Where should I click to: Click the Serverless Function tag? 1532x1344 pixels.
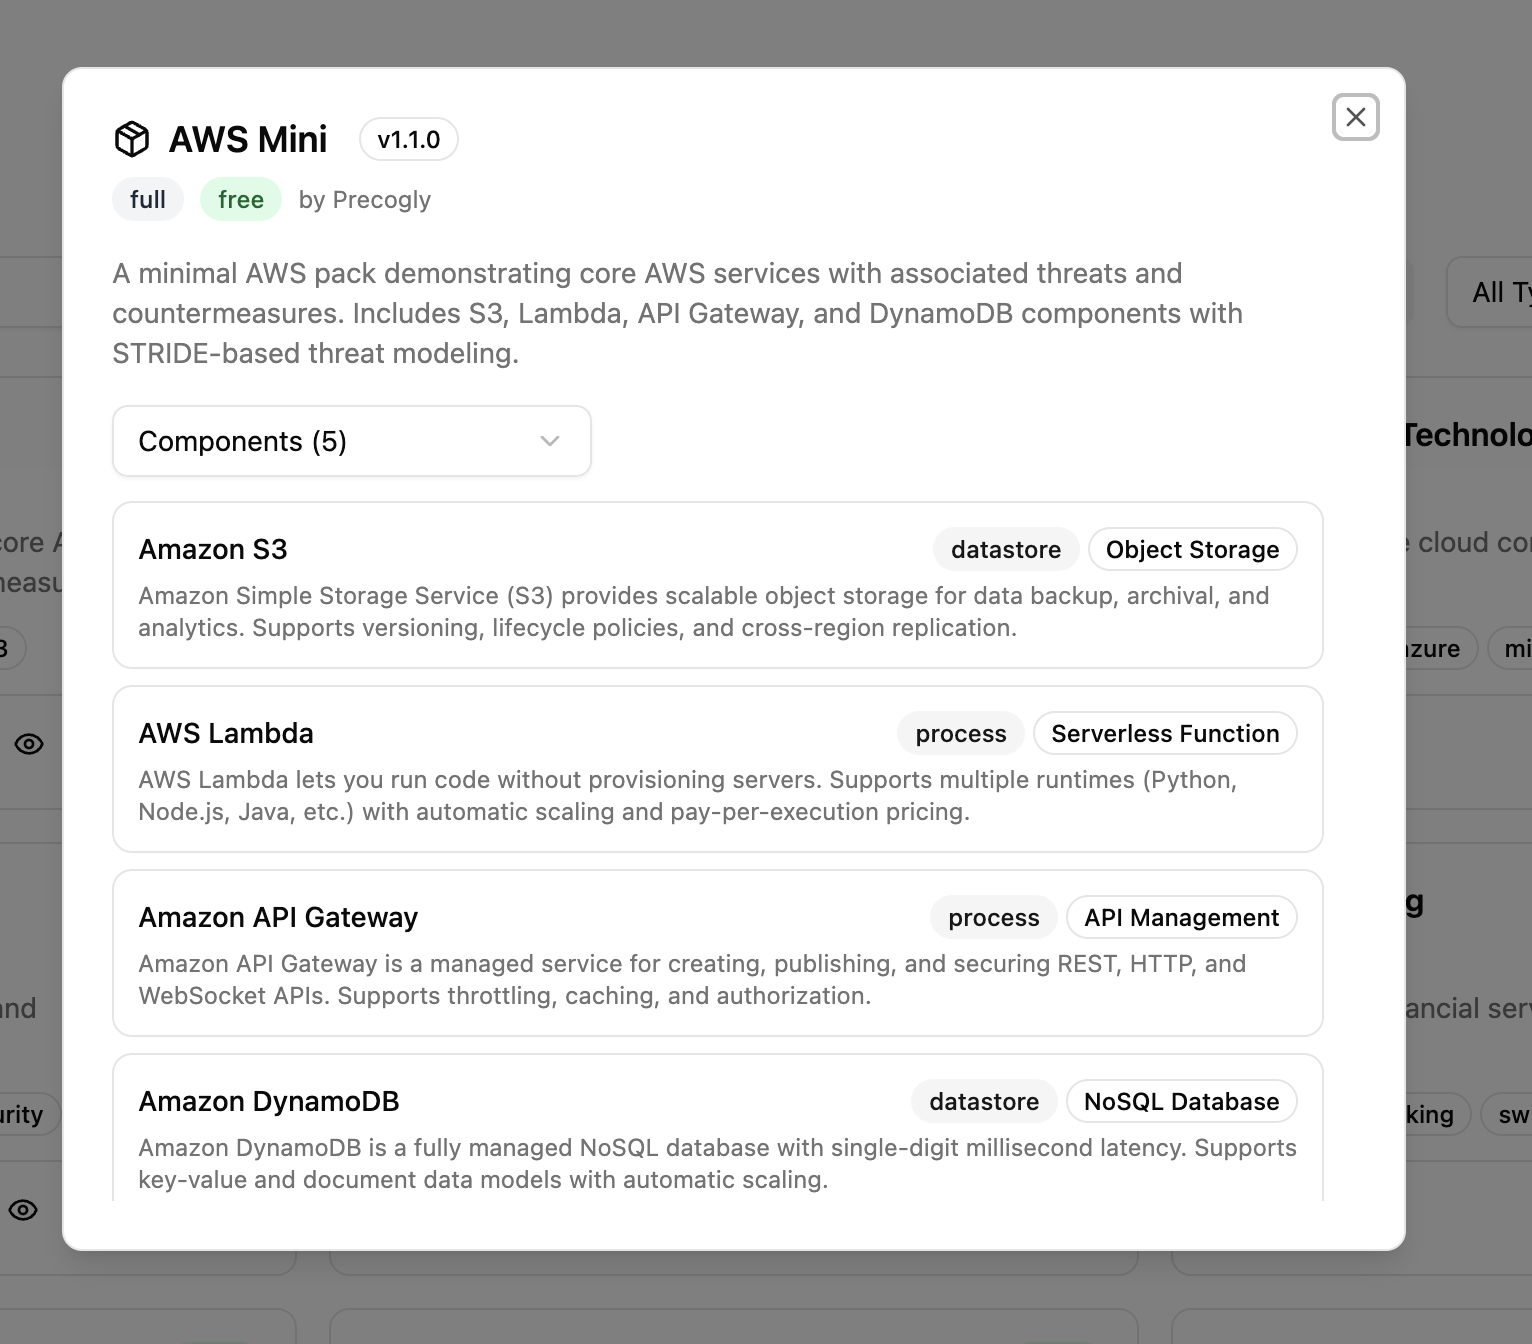(x=1165, y=733)
